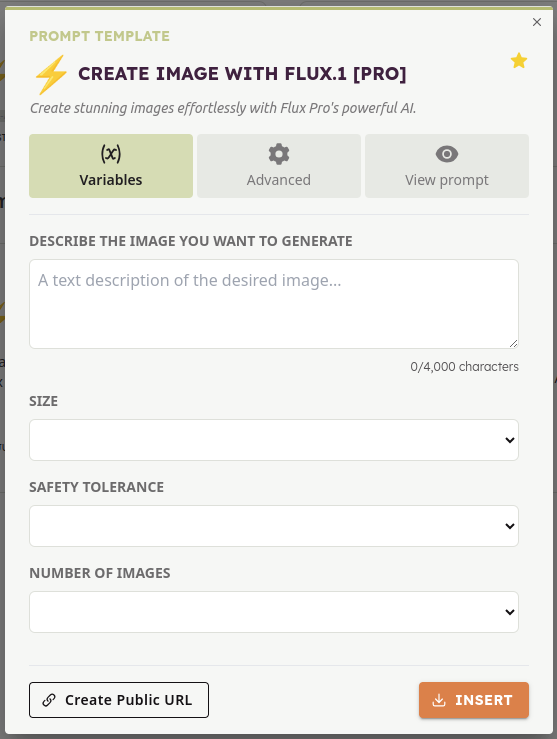The image size is (557, 739).
Task: Click the Safety Tolerance chevron arrow
Action: (x=509, y=526)
